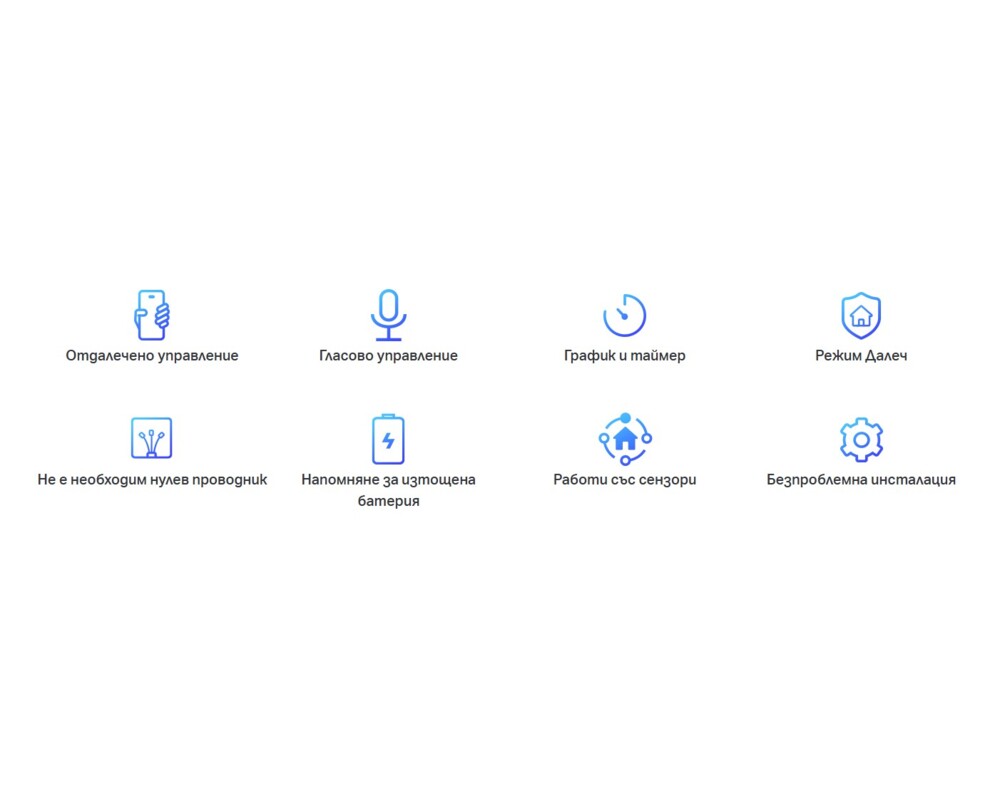Image resolution: width=1000 pixels, height=800 pixels.
Task: Click the lightning bolt inside the battery
Action: click(x=388, y=441)
